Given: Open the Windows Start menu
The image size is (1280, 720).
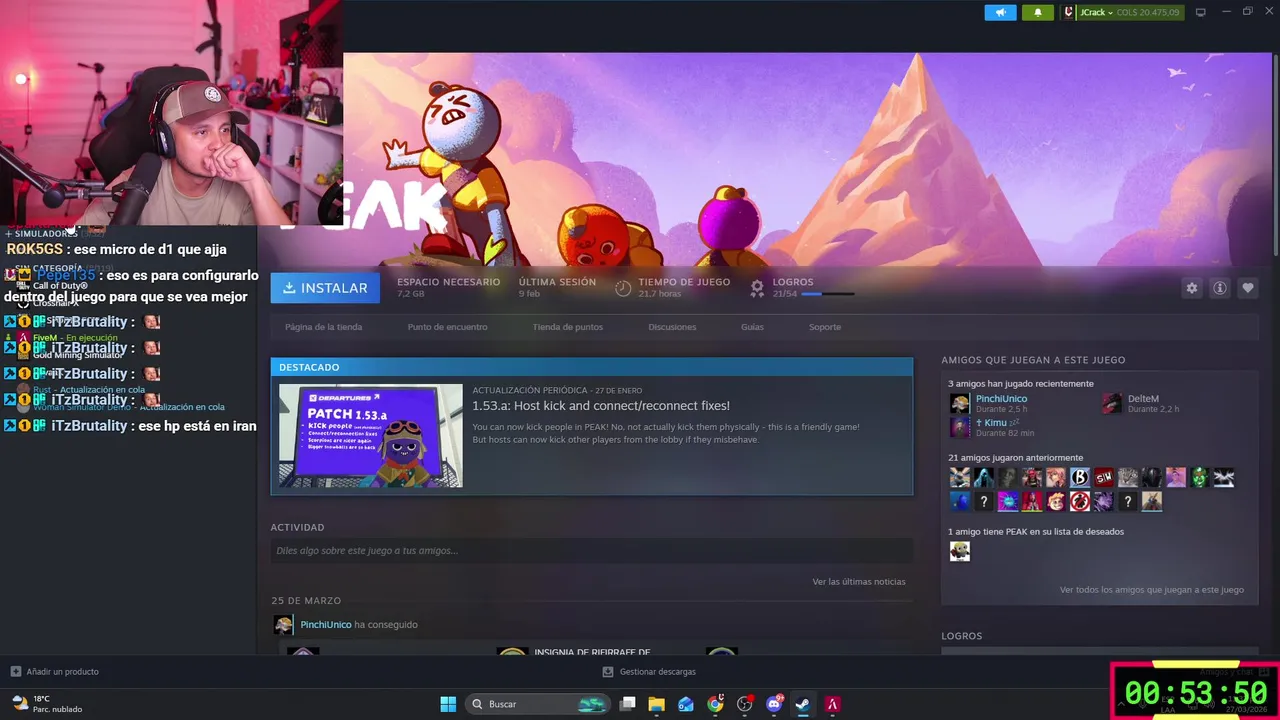Looking at the screenshot, I should pos(448,704).
